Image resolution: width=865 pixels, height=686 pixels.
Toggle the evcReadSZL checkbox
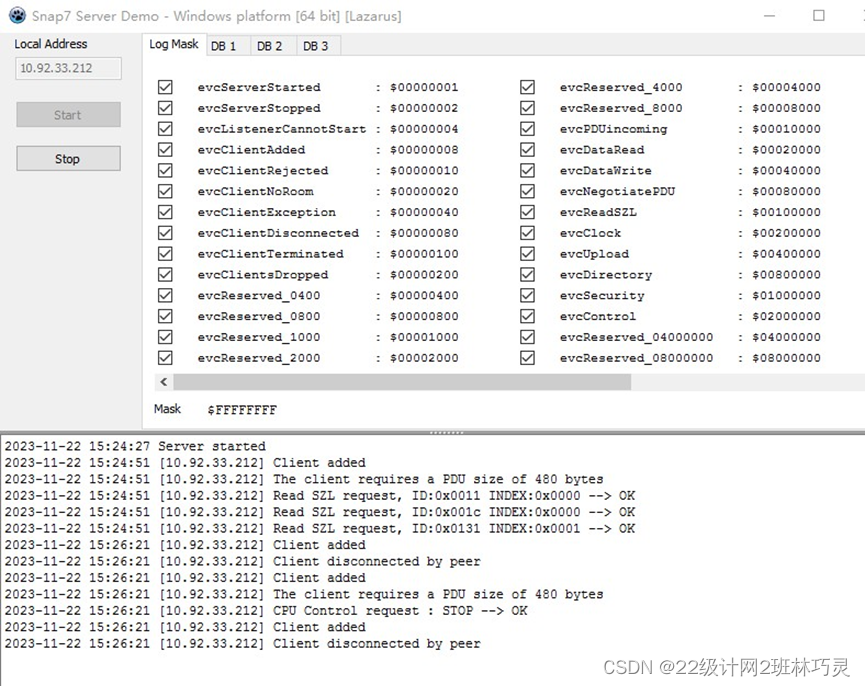(x=527, y=212)
